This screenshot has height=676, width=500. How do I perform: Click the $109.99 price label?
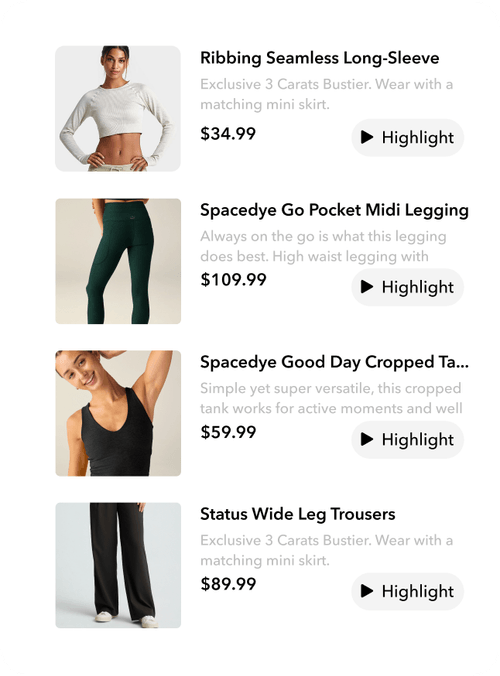pos(233,280)
